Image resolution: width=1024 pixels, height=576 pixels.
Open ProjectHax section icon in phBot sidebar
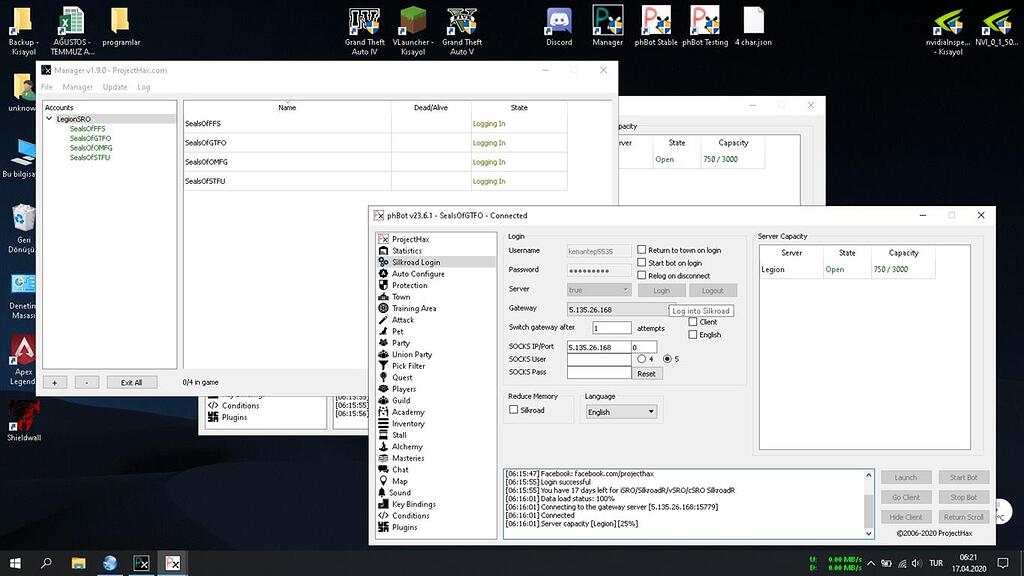click(x=383, y=239)
